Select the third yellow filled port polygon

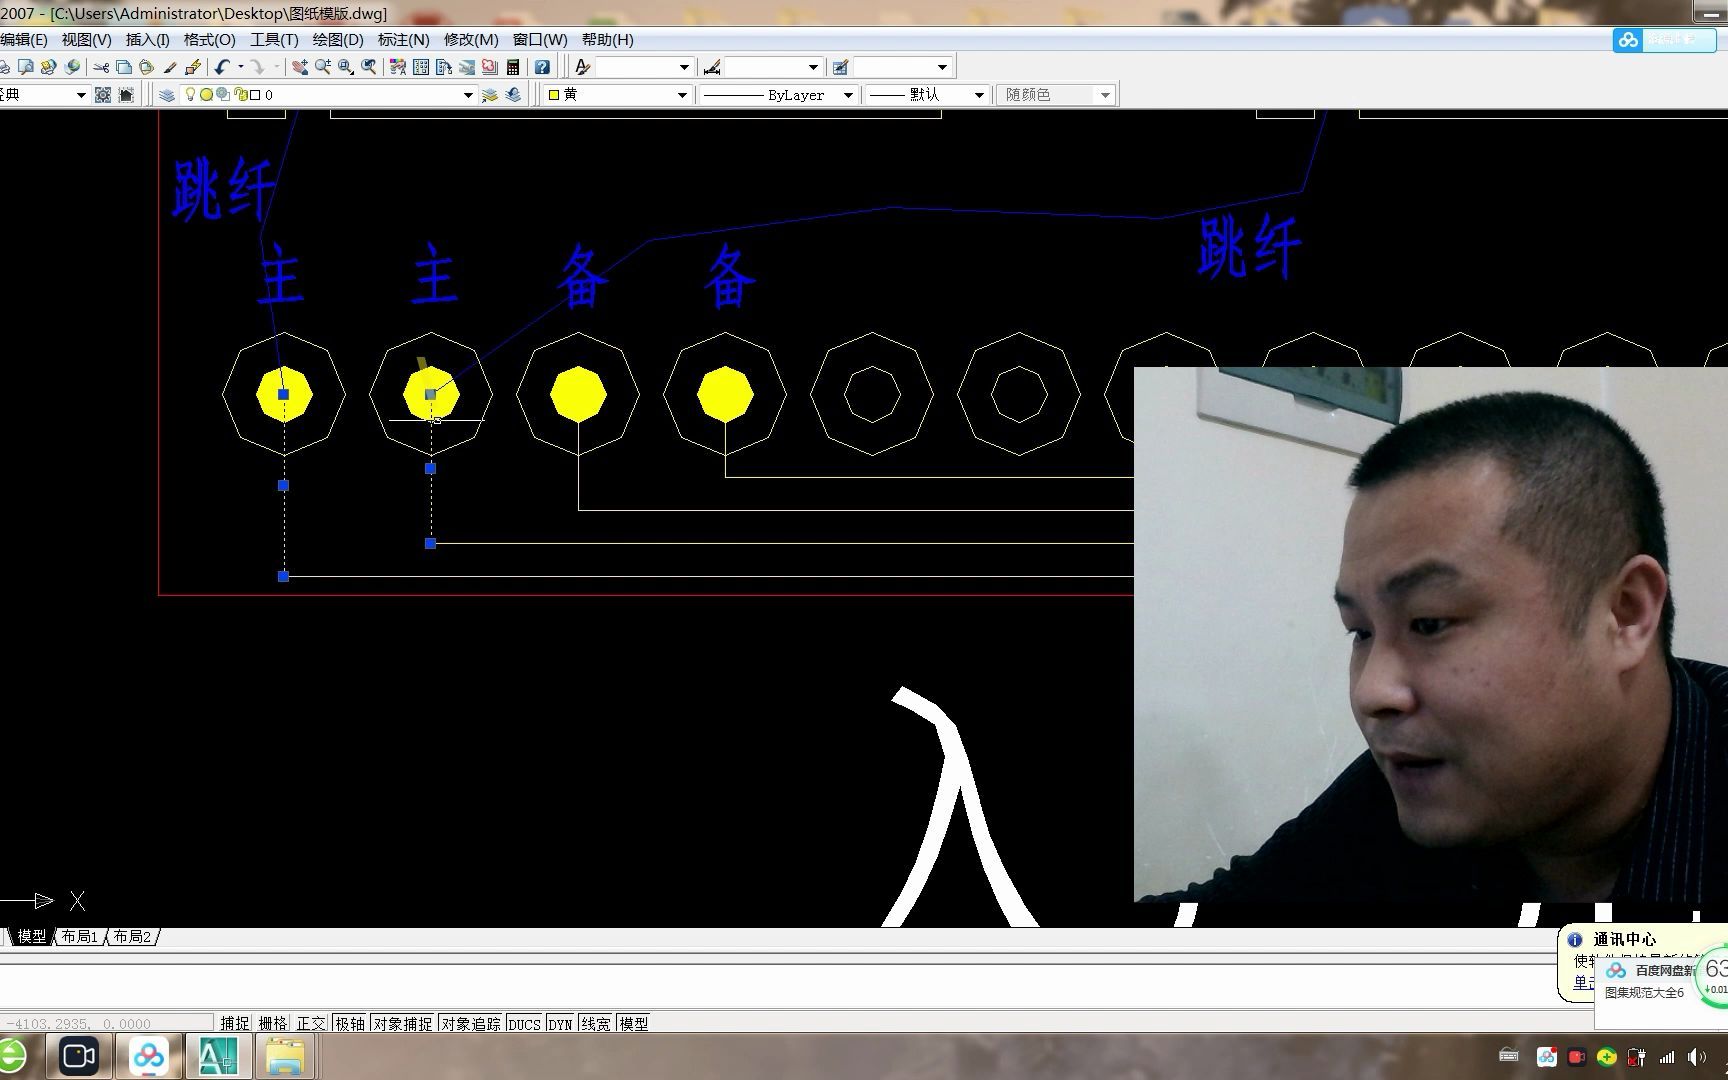tap(578, 394)
